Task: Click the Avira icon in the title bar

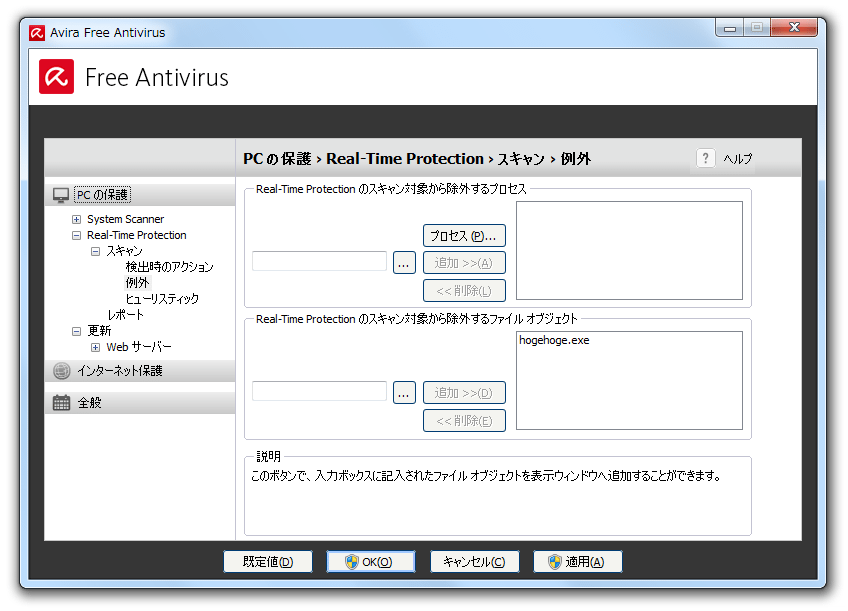Action: (37, 33)
